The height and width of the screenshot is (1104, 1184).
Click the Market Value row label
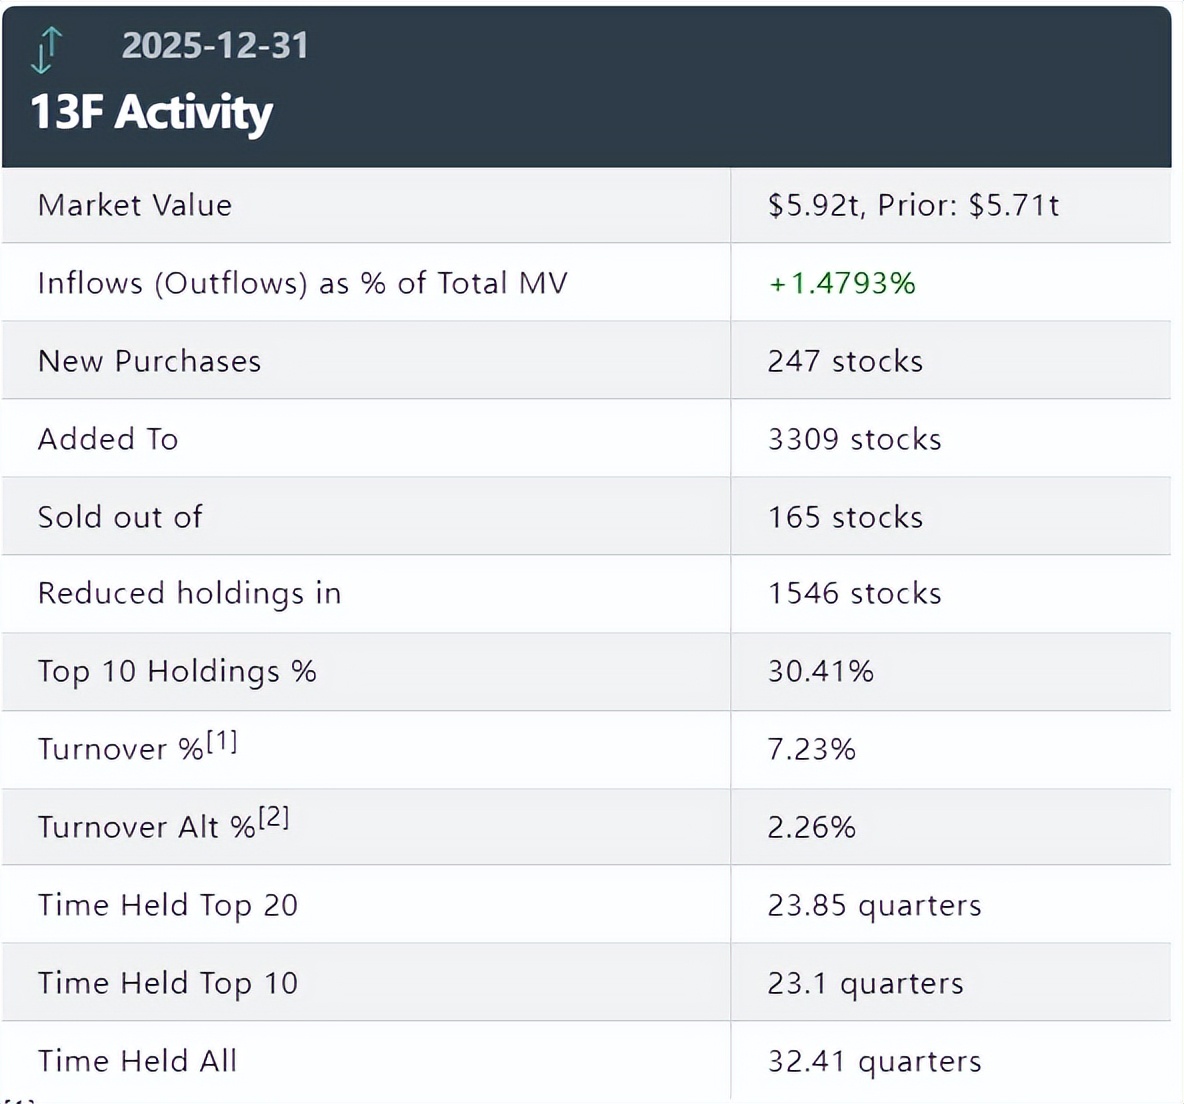point(135,205)
